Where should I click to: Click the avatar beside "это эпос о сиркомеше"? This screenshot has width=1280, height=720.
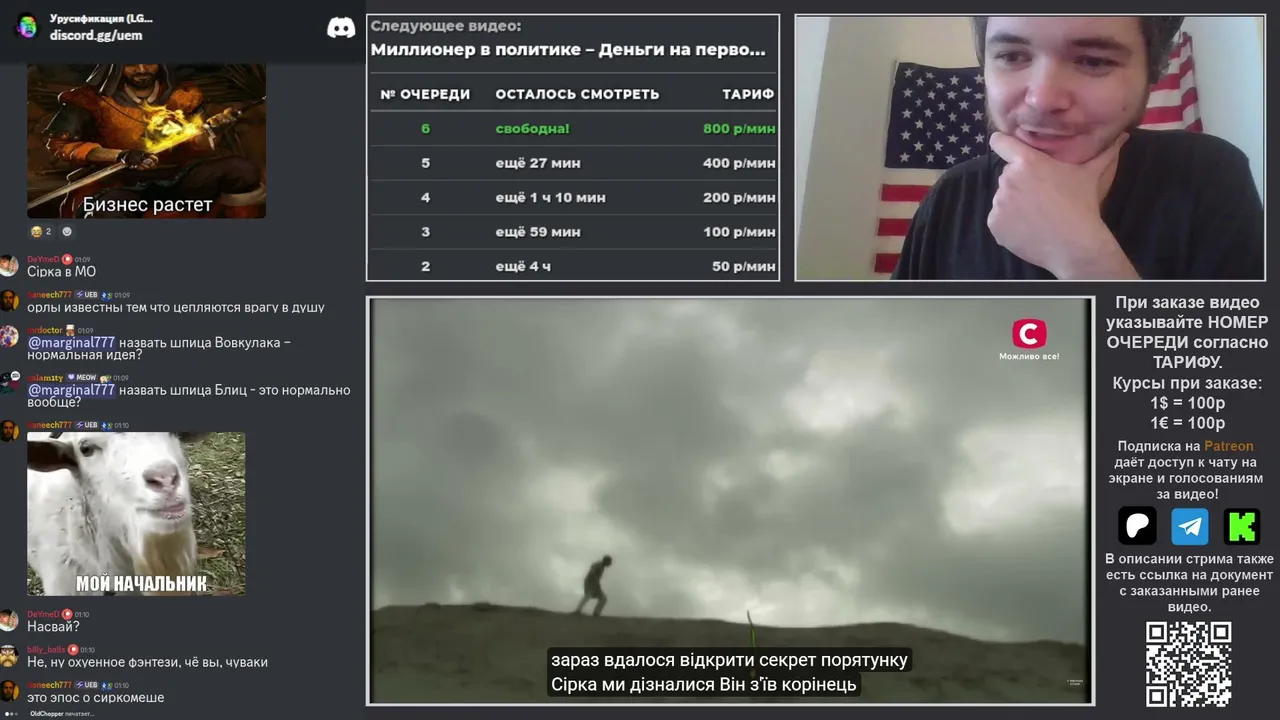pyautogui.click(x=9, y=691)
